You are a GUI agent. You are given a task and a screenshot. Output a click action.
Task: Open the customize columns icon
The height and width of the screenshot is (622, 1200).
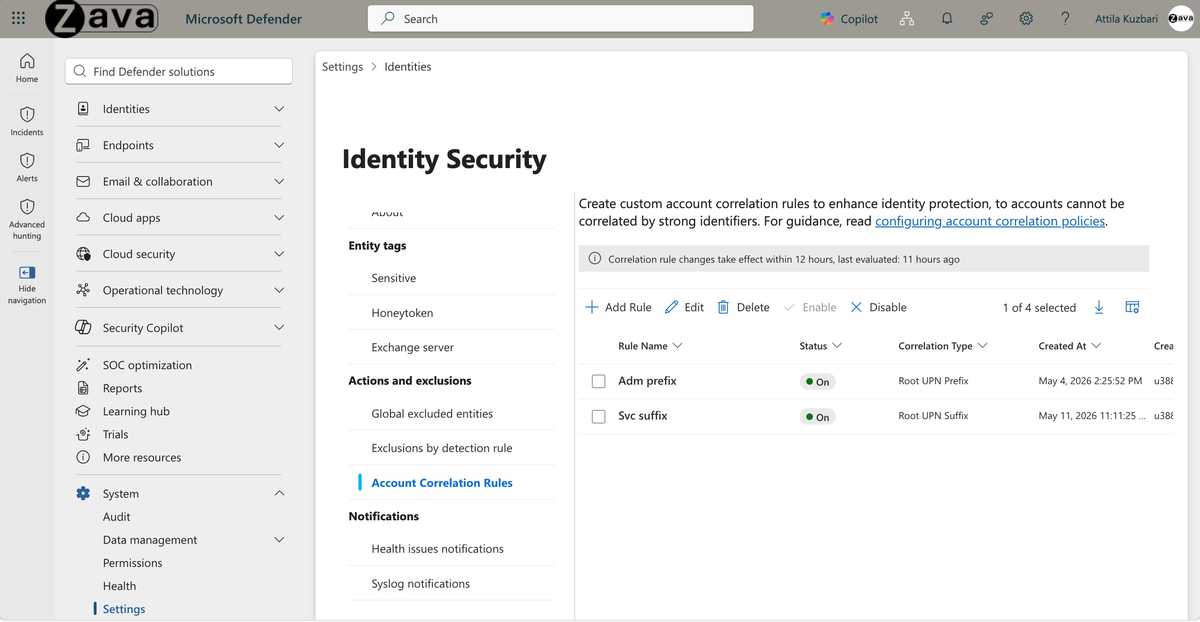pos(1132,307)
